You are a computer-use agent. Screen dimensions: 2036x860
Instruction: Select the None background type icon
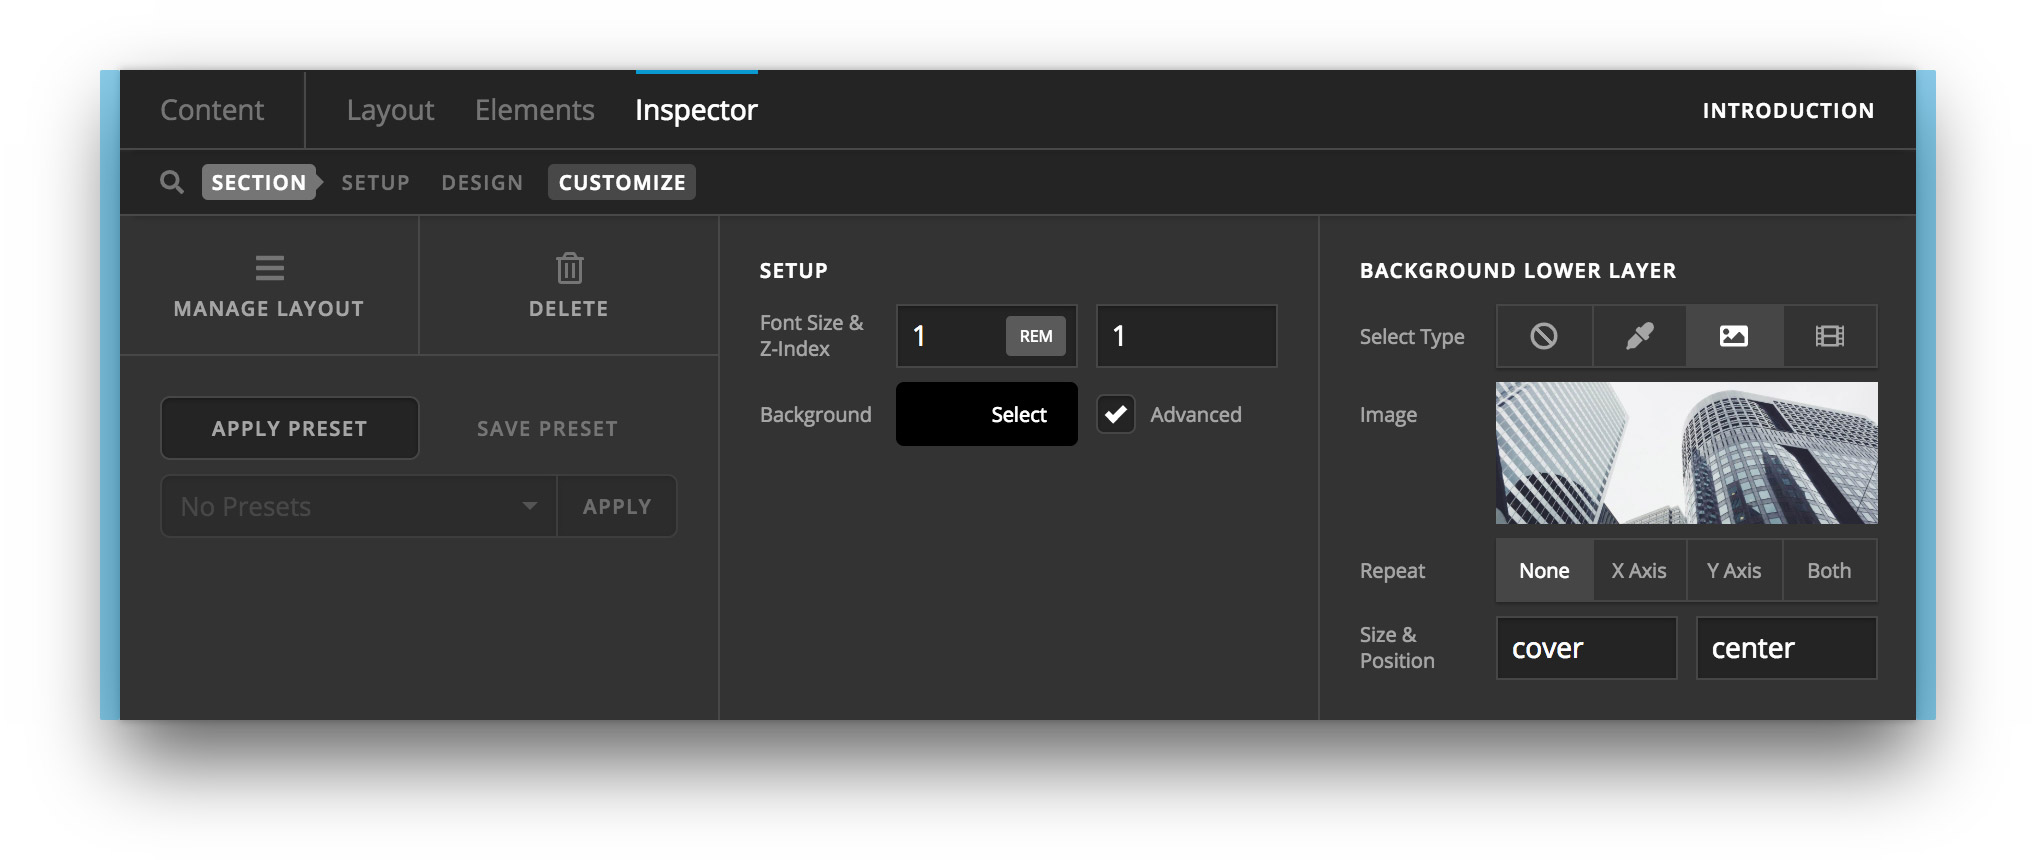pos(1544,336)
